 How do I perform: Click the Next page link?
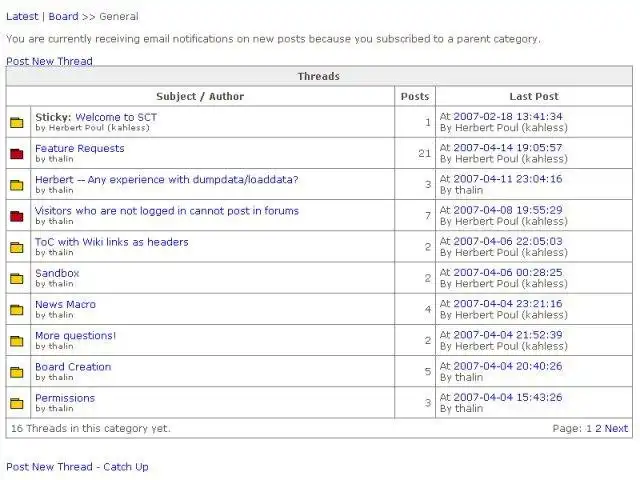[x=616, y=429]
